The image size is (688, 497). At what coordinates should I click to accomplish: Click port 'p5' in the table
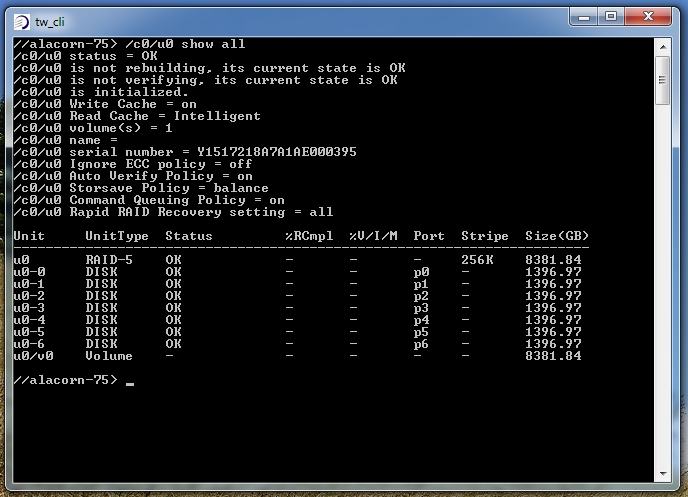tap(421, 333)
